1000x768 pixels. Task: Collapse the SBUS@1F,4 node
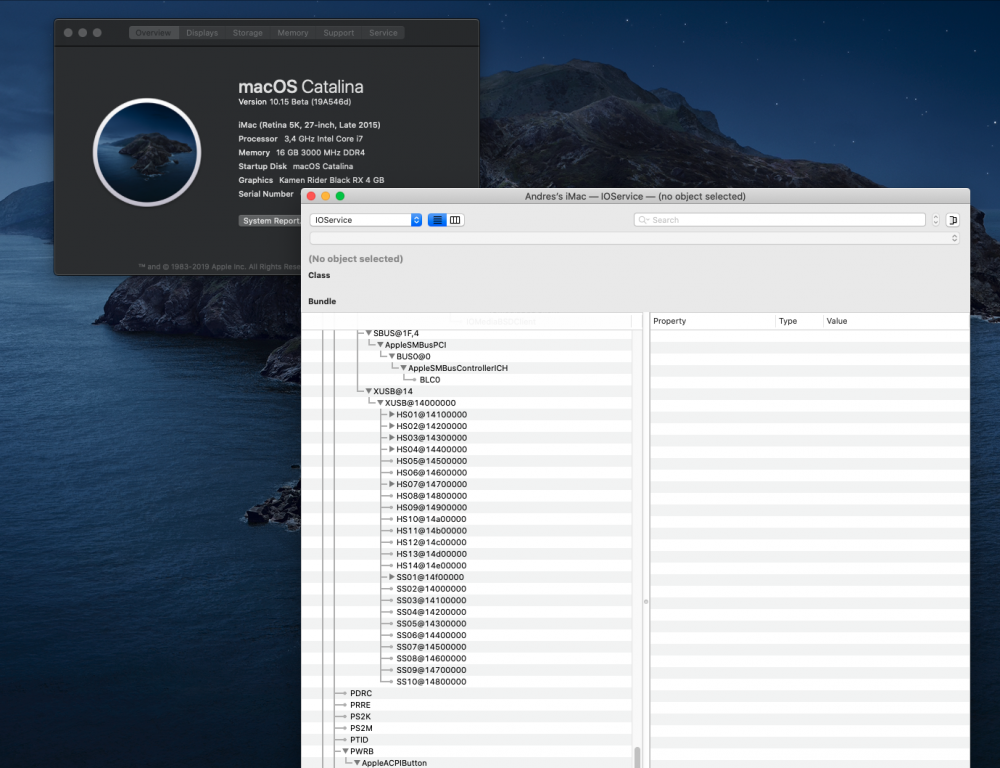coord(369,333)
